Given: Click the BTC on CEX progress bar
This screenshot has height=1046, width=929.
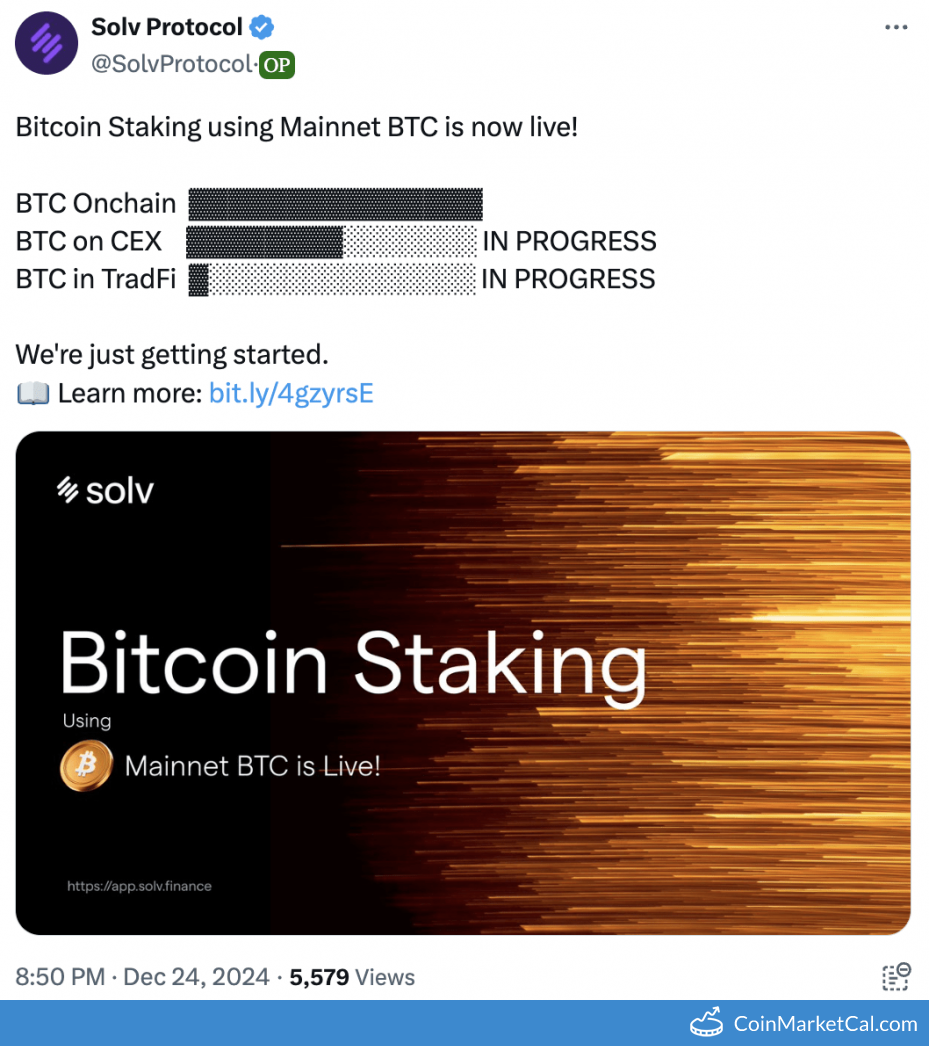Looking at the screenshot, I should click(x=332, y=241).
